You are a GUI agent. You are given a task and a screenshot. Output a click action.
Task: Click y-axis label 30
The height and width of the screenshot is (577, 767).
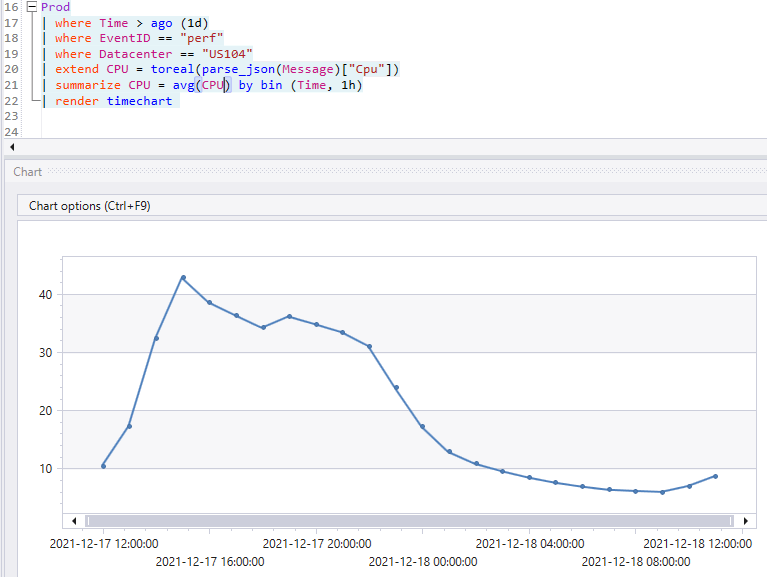[45, 353]
